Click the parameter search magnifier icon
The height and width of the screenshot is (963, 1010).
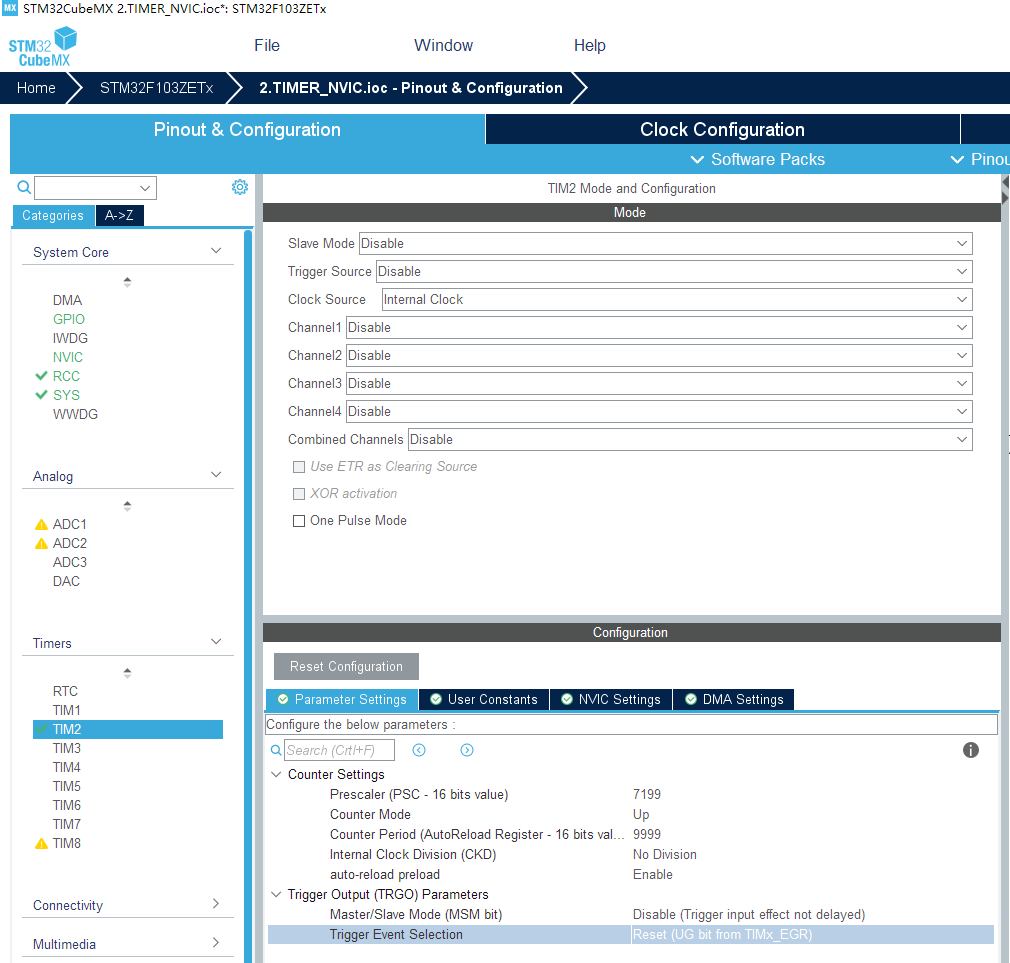coord(276,750)
